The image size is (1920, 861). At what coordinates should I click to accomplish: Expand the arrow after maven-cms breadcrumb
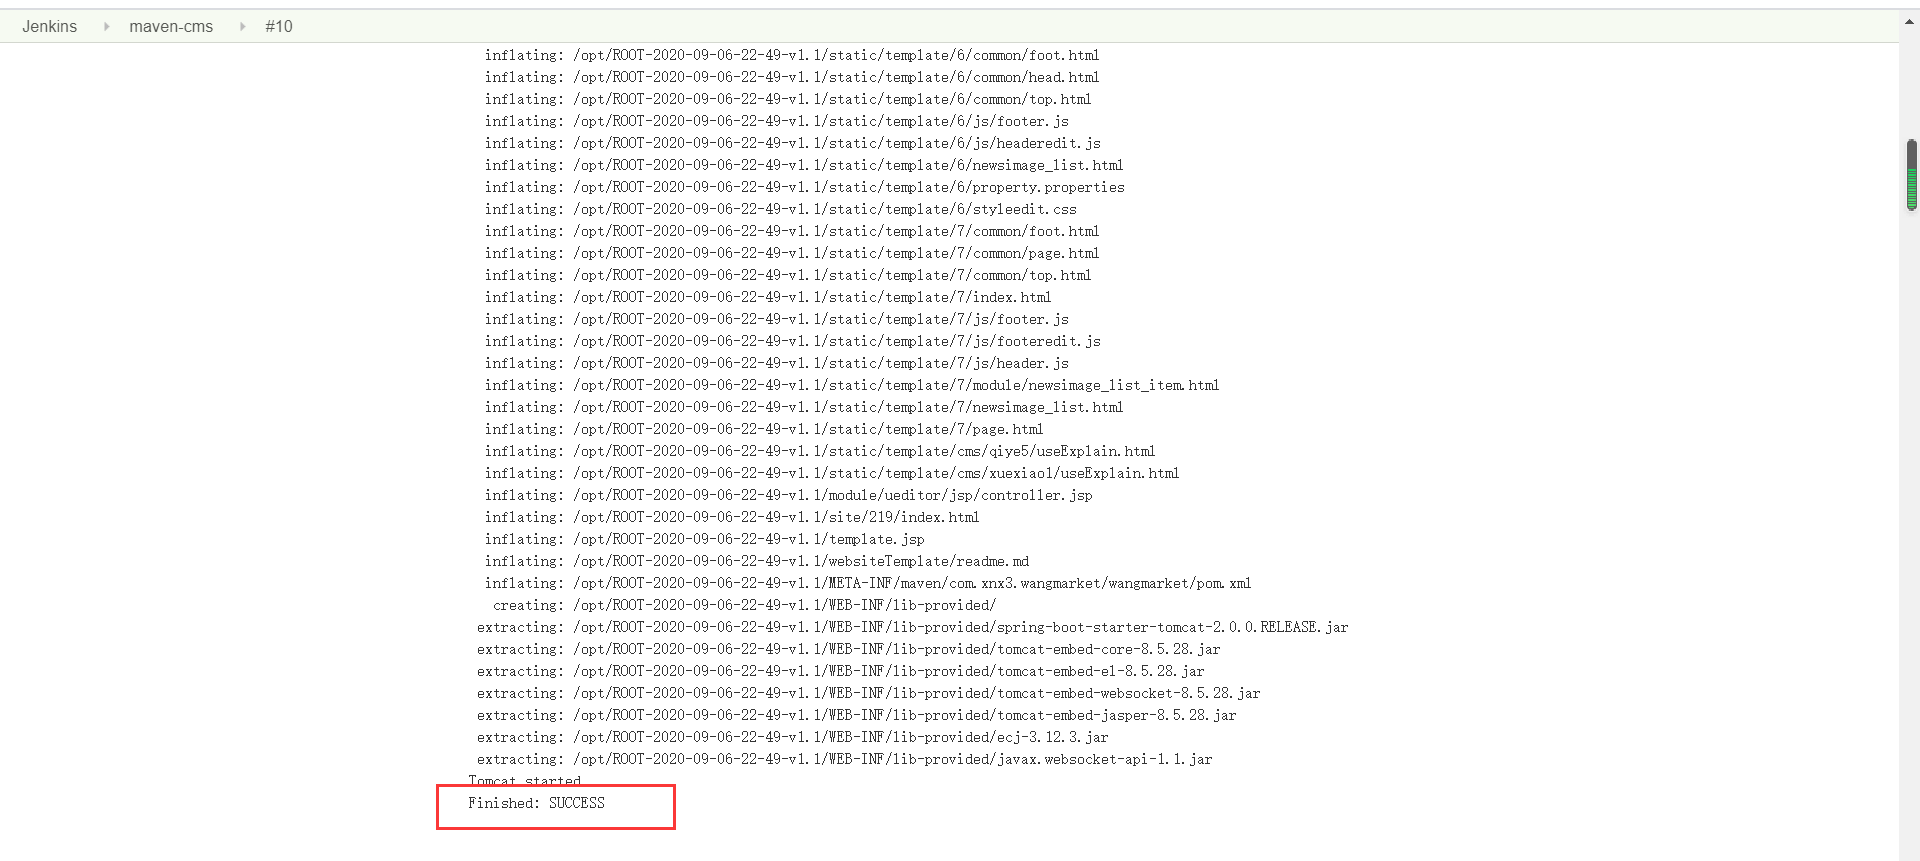coord(242,27)
